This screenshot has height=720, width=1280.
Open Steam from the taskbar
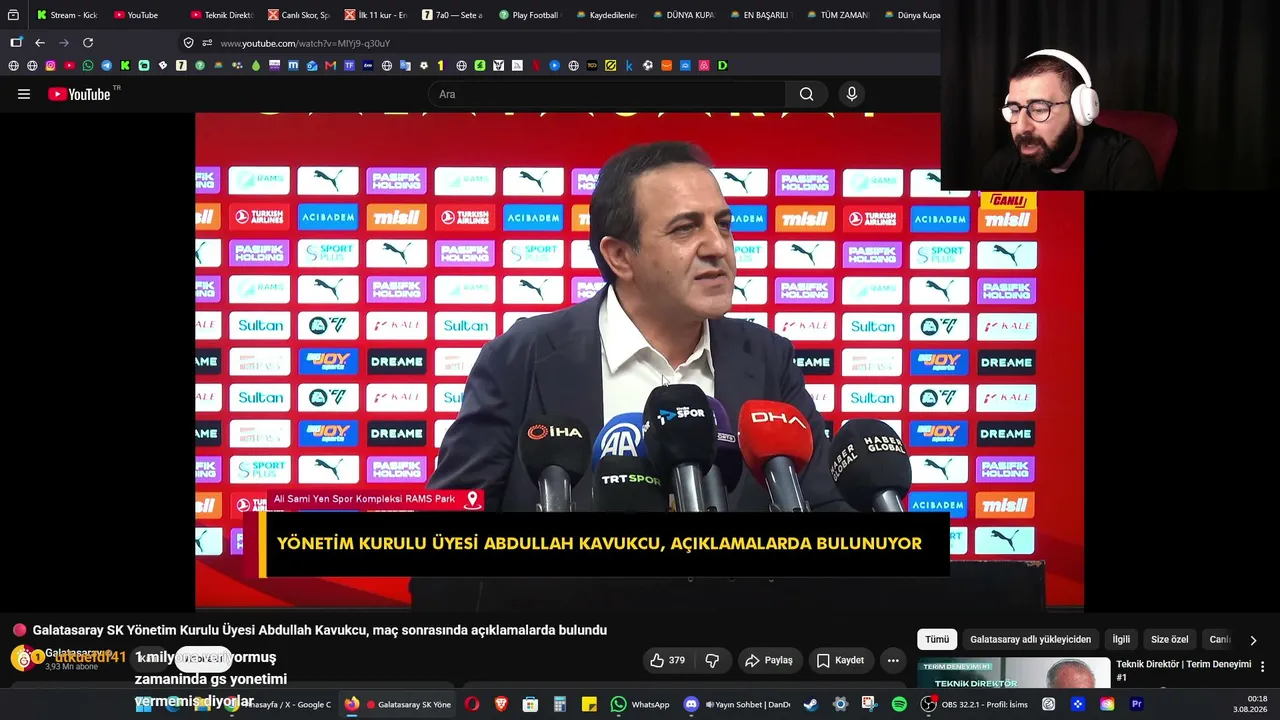click(x=810, y=704)
